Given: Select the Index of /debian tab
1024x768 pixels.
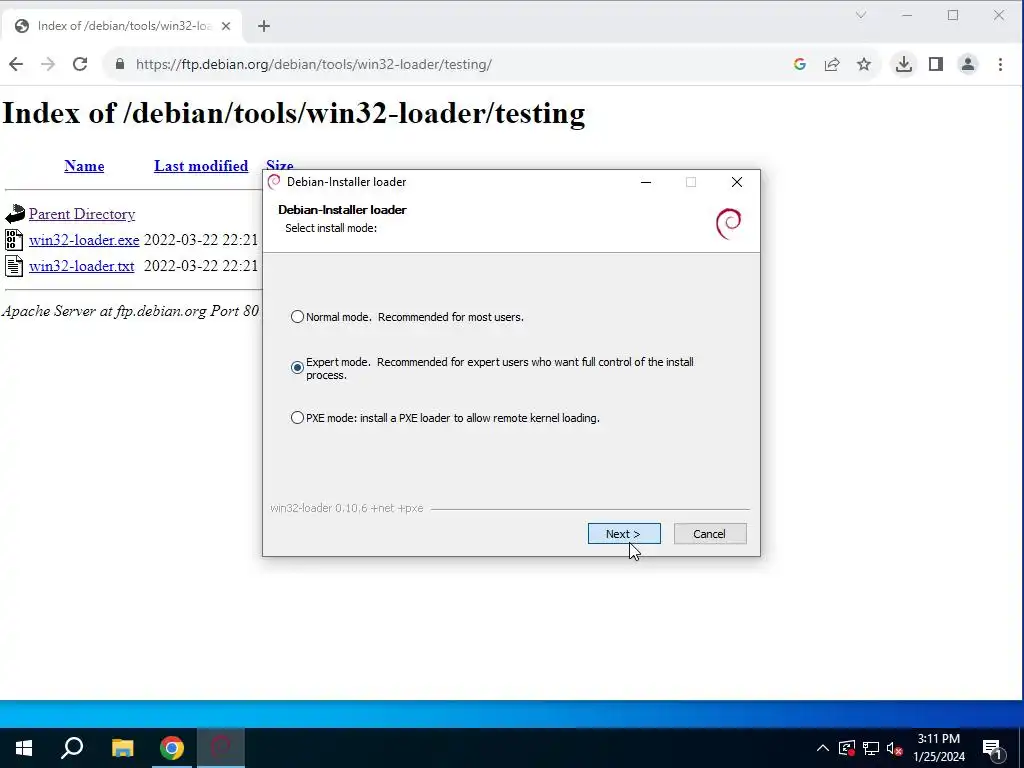Looking at the screenshot, I should pos(123,26).
